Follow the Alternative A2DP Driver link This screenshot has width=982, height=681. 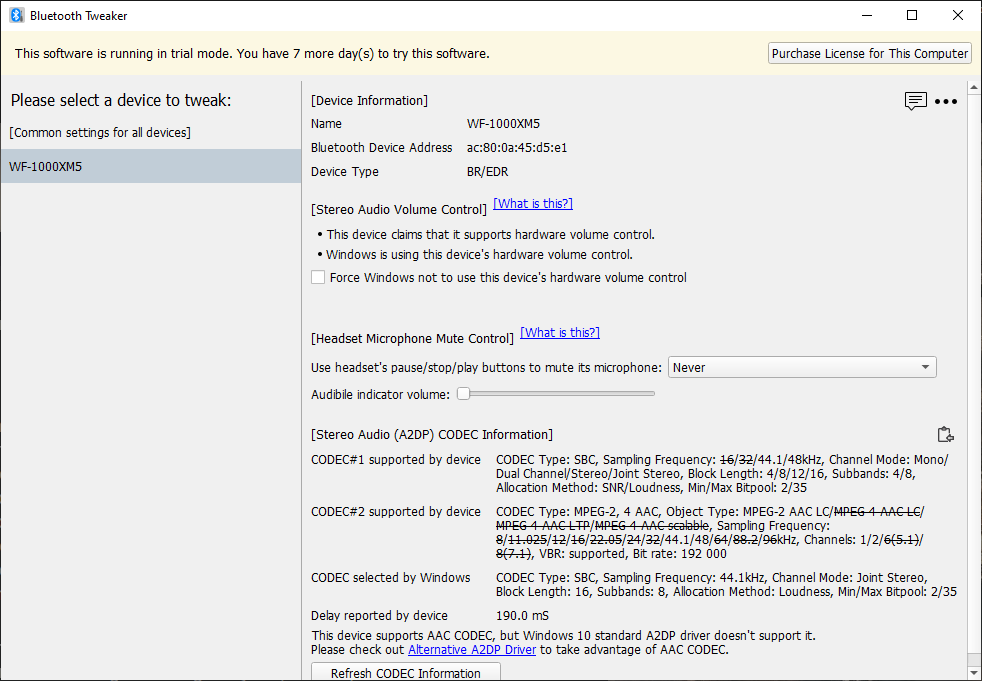tap(472, 650)
